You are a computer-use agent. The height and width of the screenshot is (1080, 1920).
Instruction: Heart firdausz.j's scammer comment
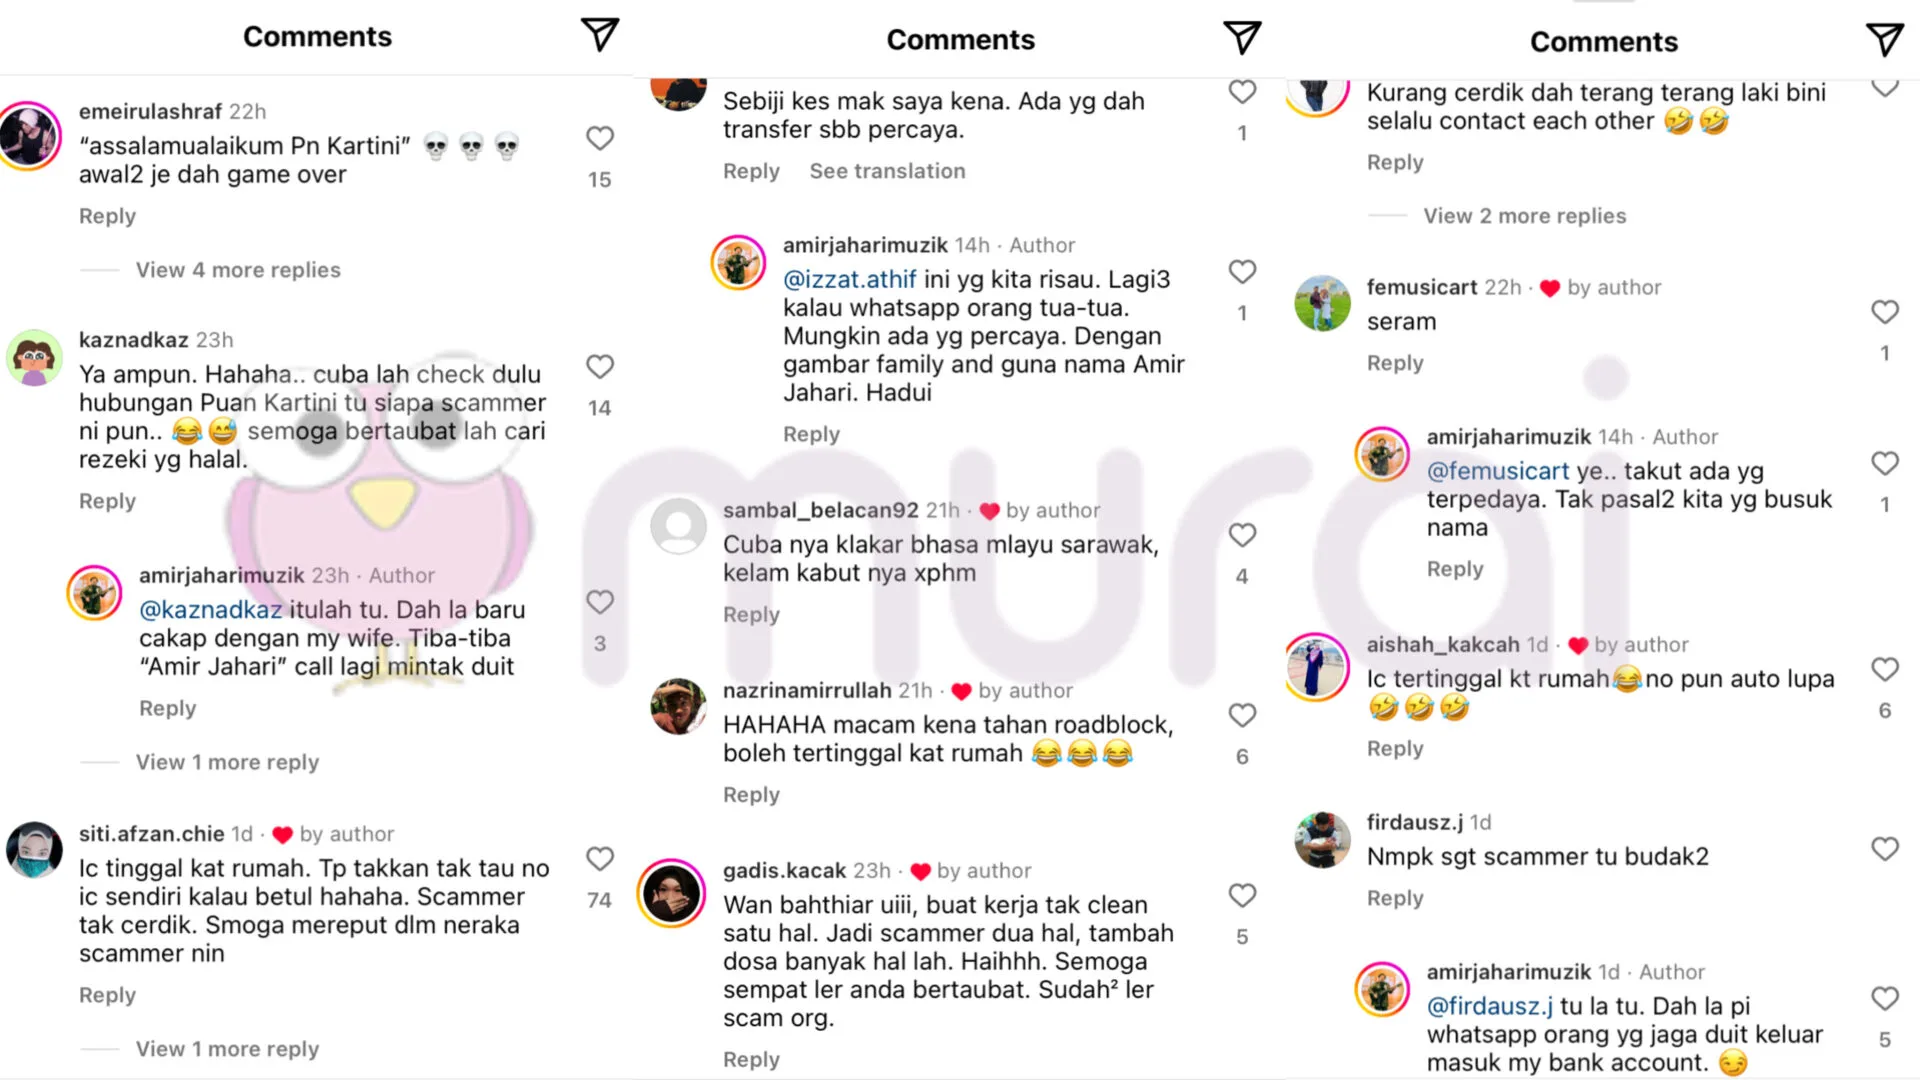[1885, 849]
